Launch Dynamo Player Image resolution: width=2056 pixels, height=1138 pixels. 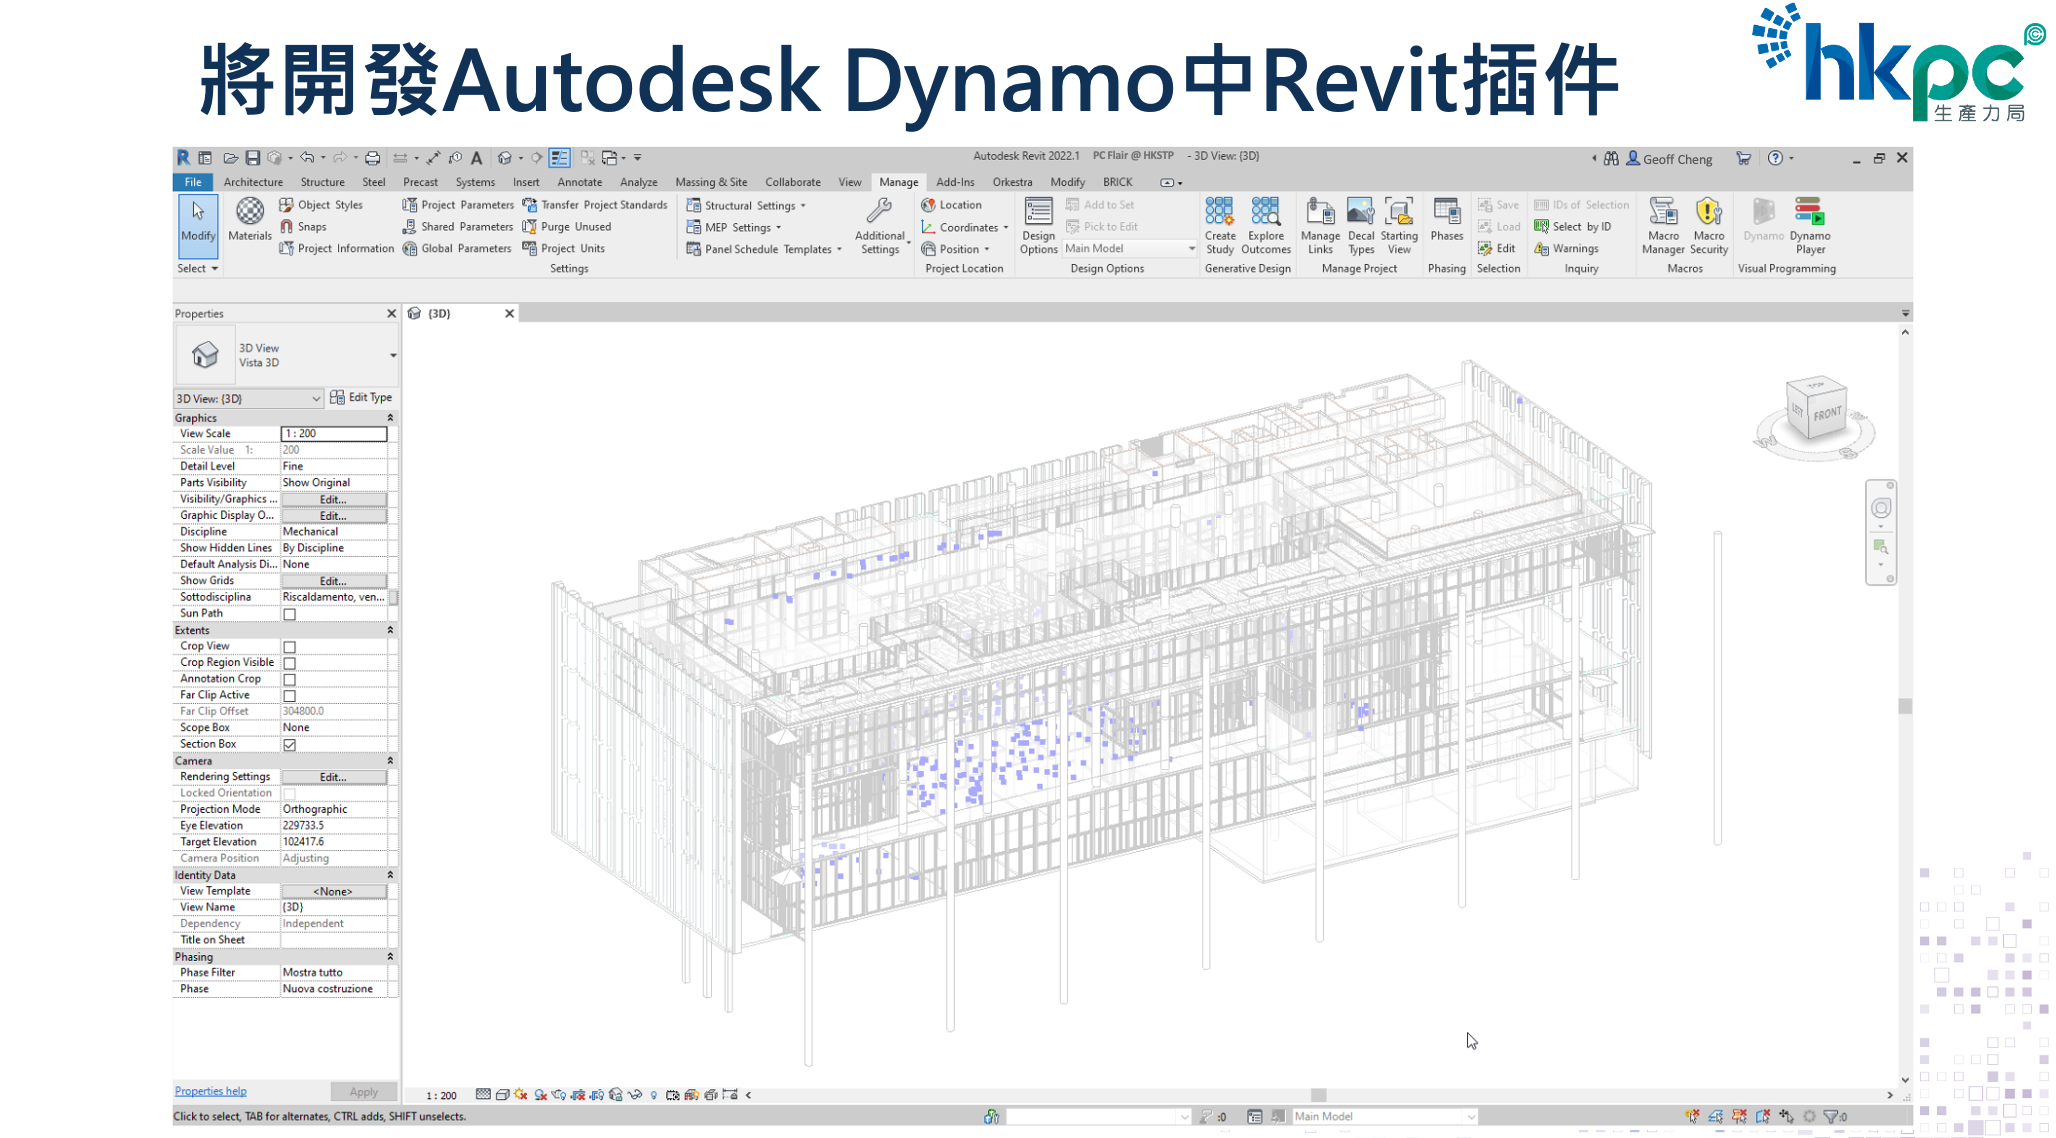[1810, 226]
